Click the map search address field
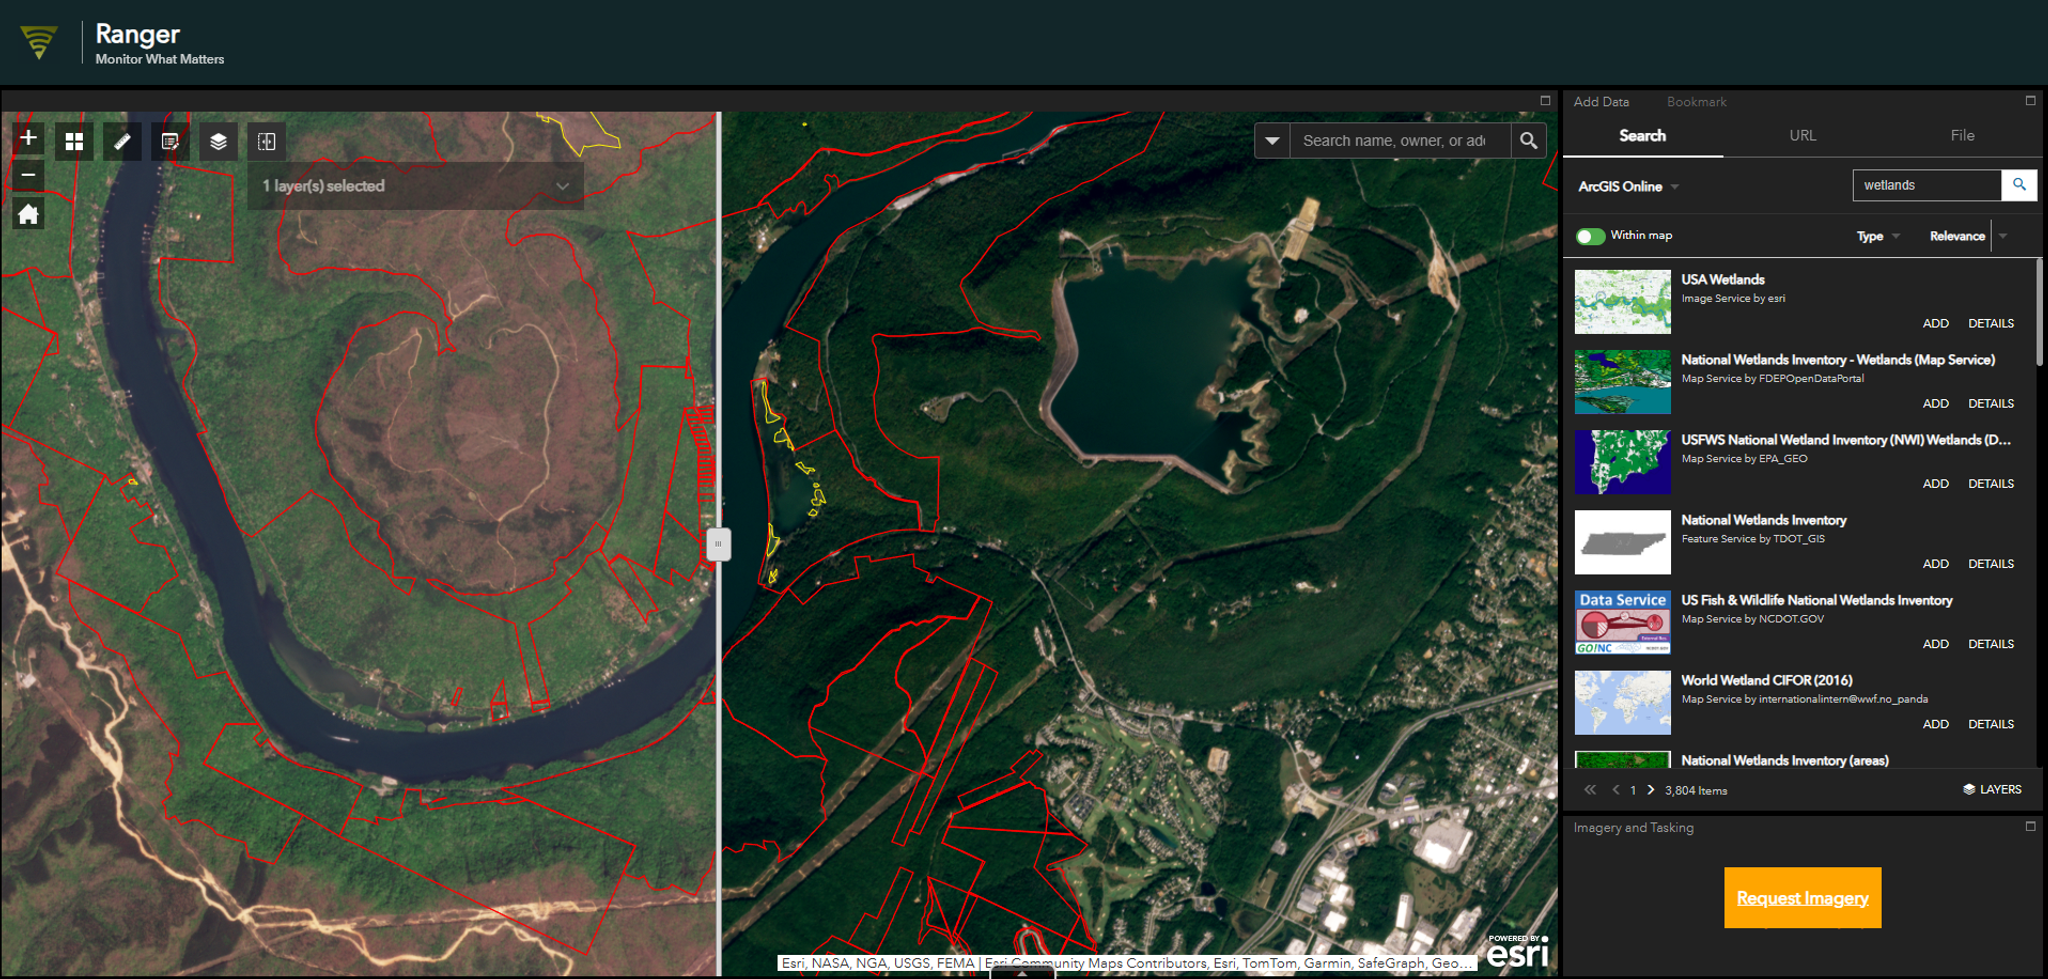Screen dimensions: 2048x979 pos(1400,141)
